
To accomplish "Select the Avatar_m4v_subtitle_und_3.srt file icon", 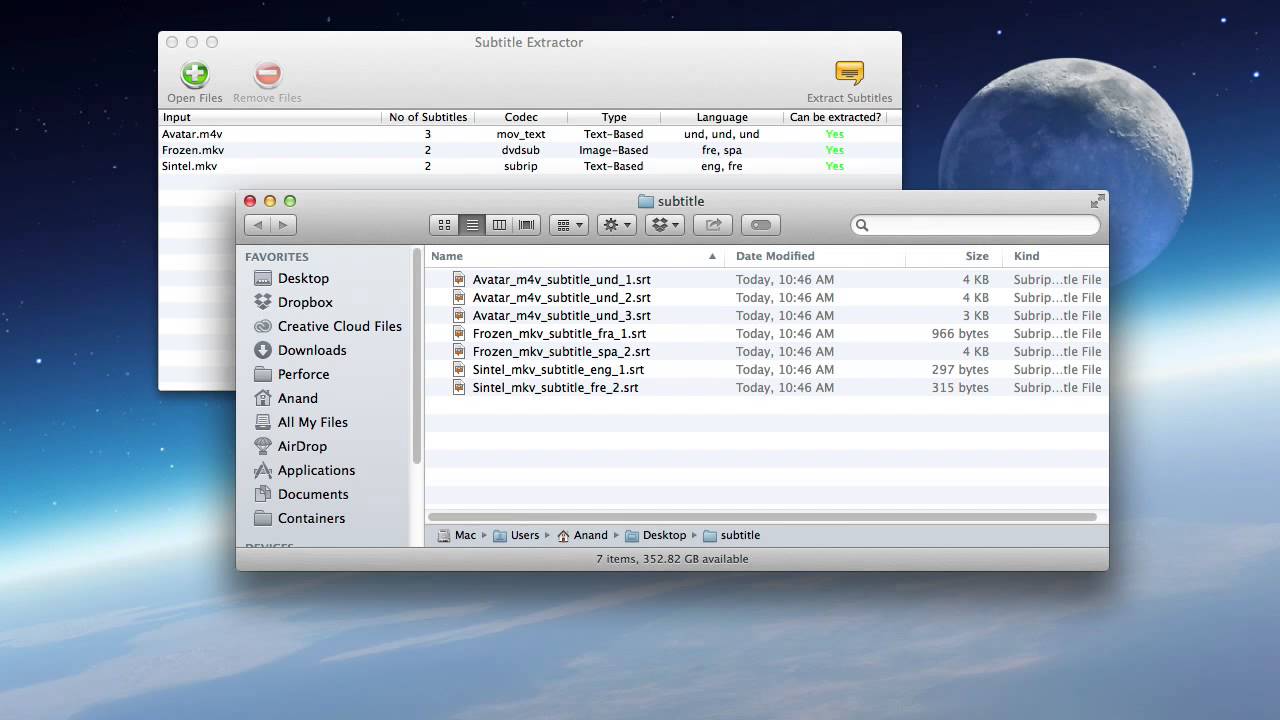I will (x=459, y=315).
